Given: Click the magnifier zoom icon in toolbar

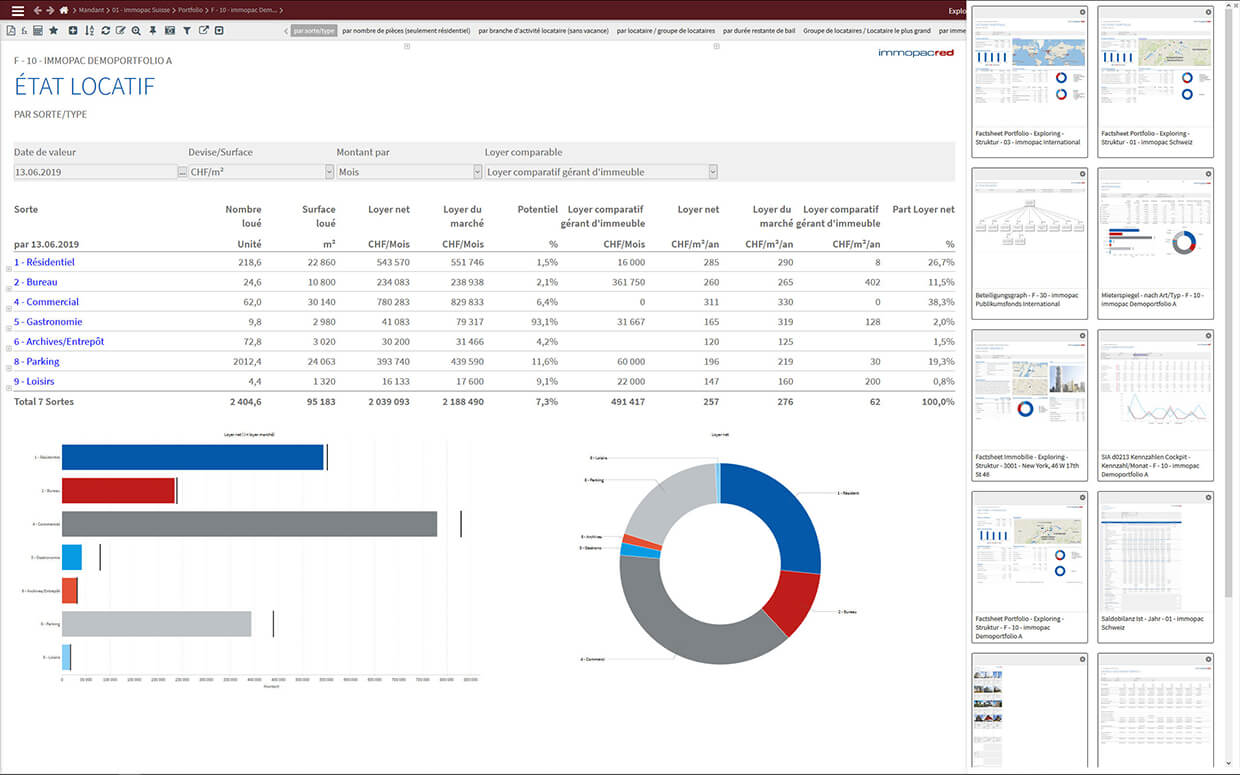Looking at the screenshot, I should [x=136, y=31].
